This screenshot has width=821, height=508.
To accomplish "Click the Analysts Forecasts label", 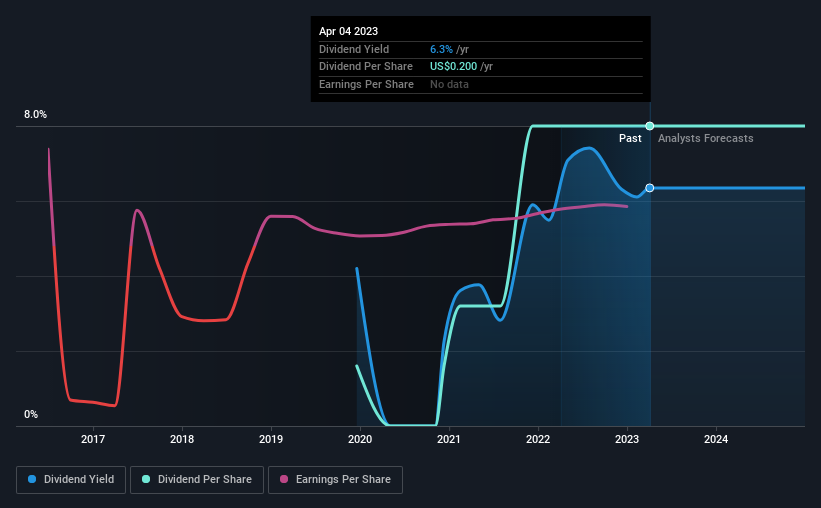I will tap(705, 138).
